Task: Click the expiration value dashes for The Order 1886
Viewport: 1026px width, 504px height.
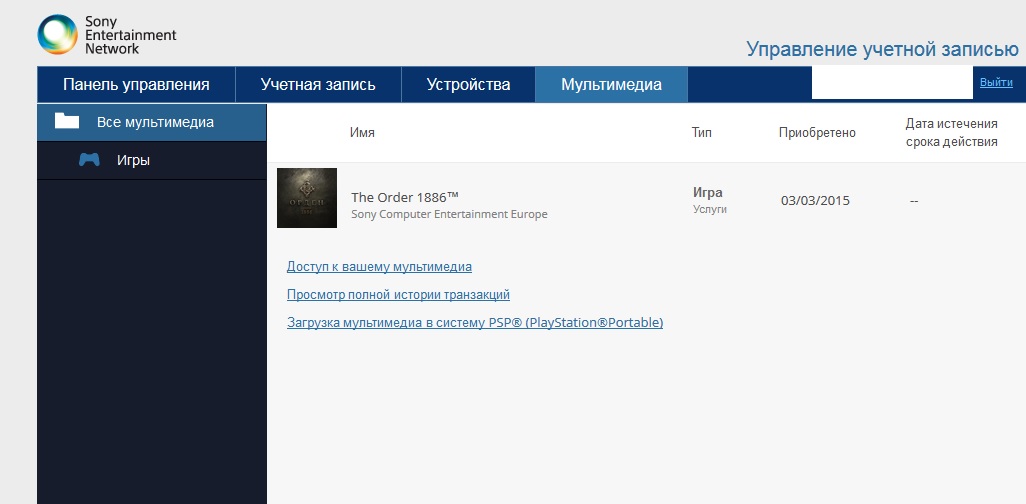Action: click(x=914, y=200)
